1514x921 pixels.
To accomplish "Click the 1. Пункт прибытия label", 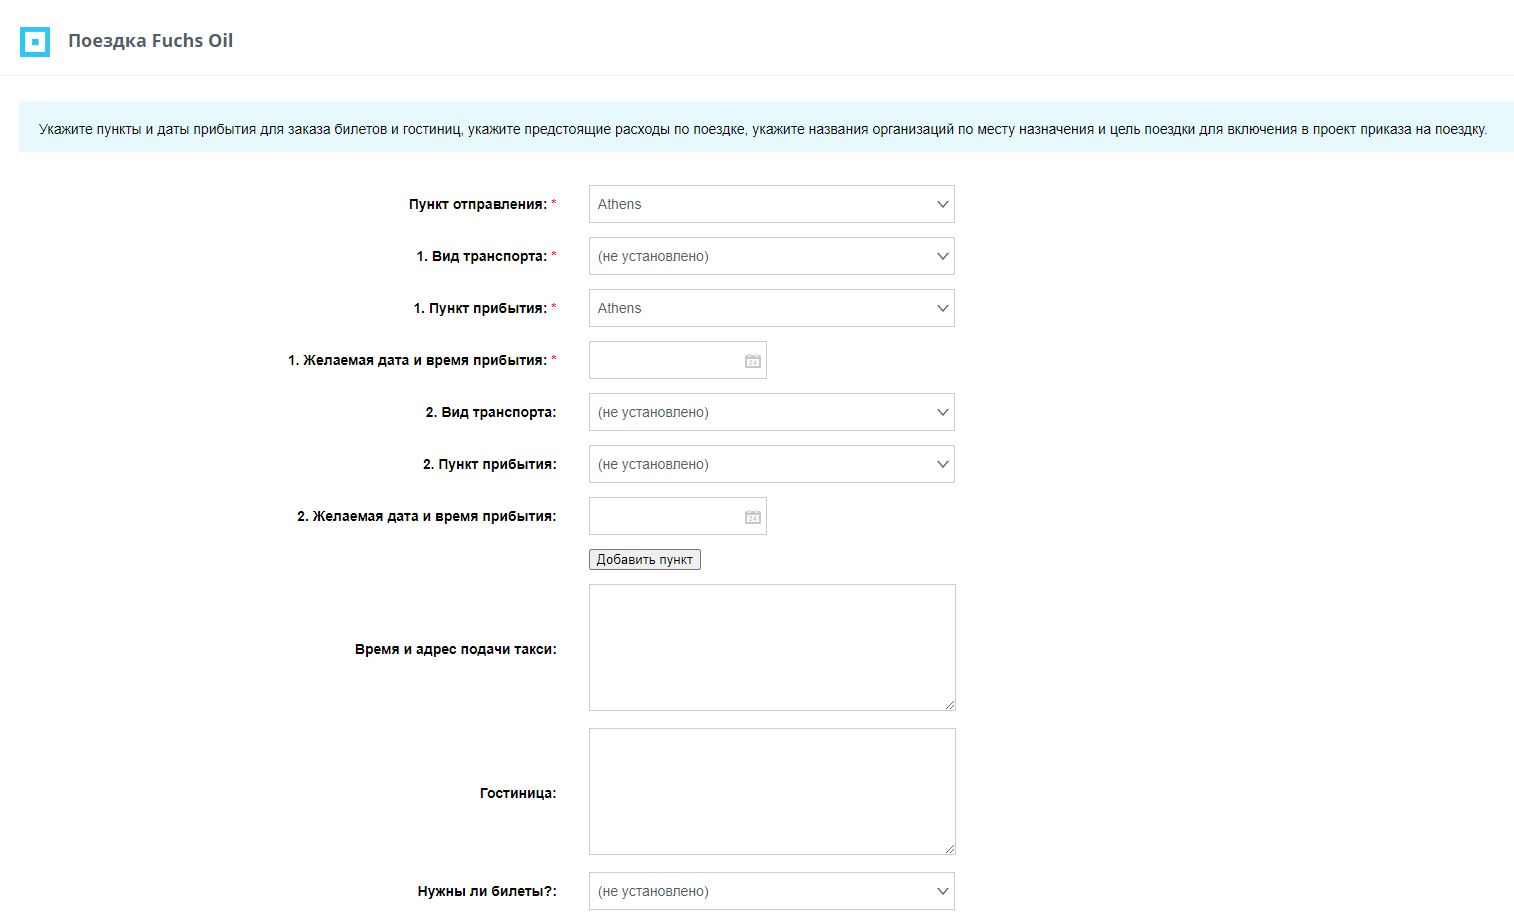I will [x=480, y=308].
